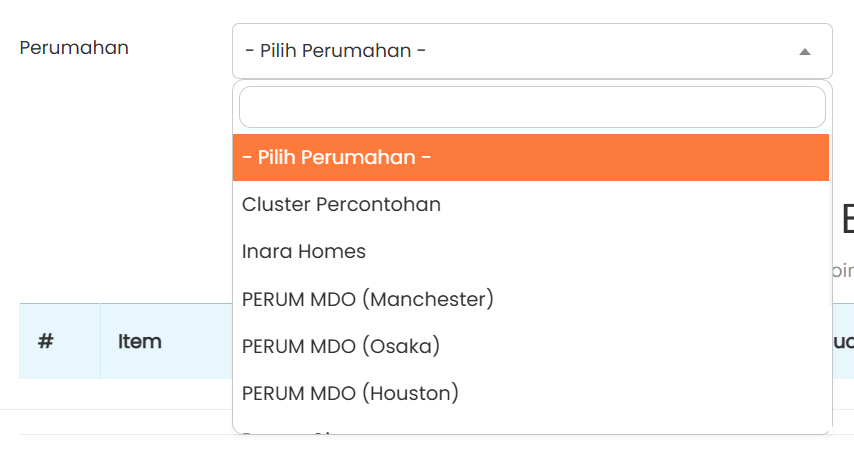
Task: Click the cut-off option below Houston
Action: click(x=300, y=430)
